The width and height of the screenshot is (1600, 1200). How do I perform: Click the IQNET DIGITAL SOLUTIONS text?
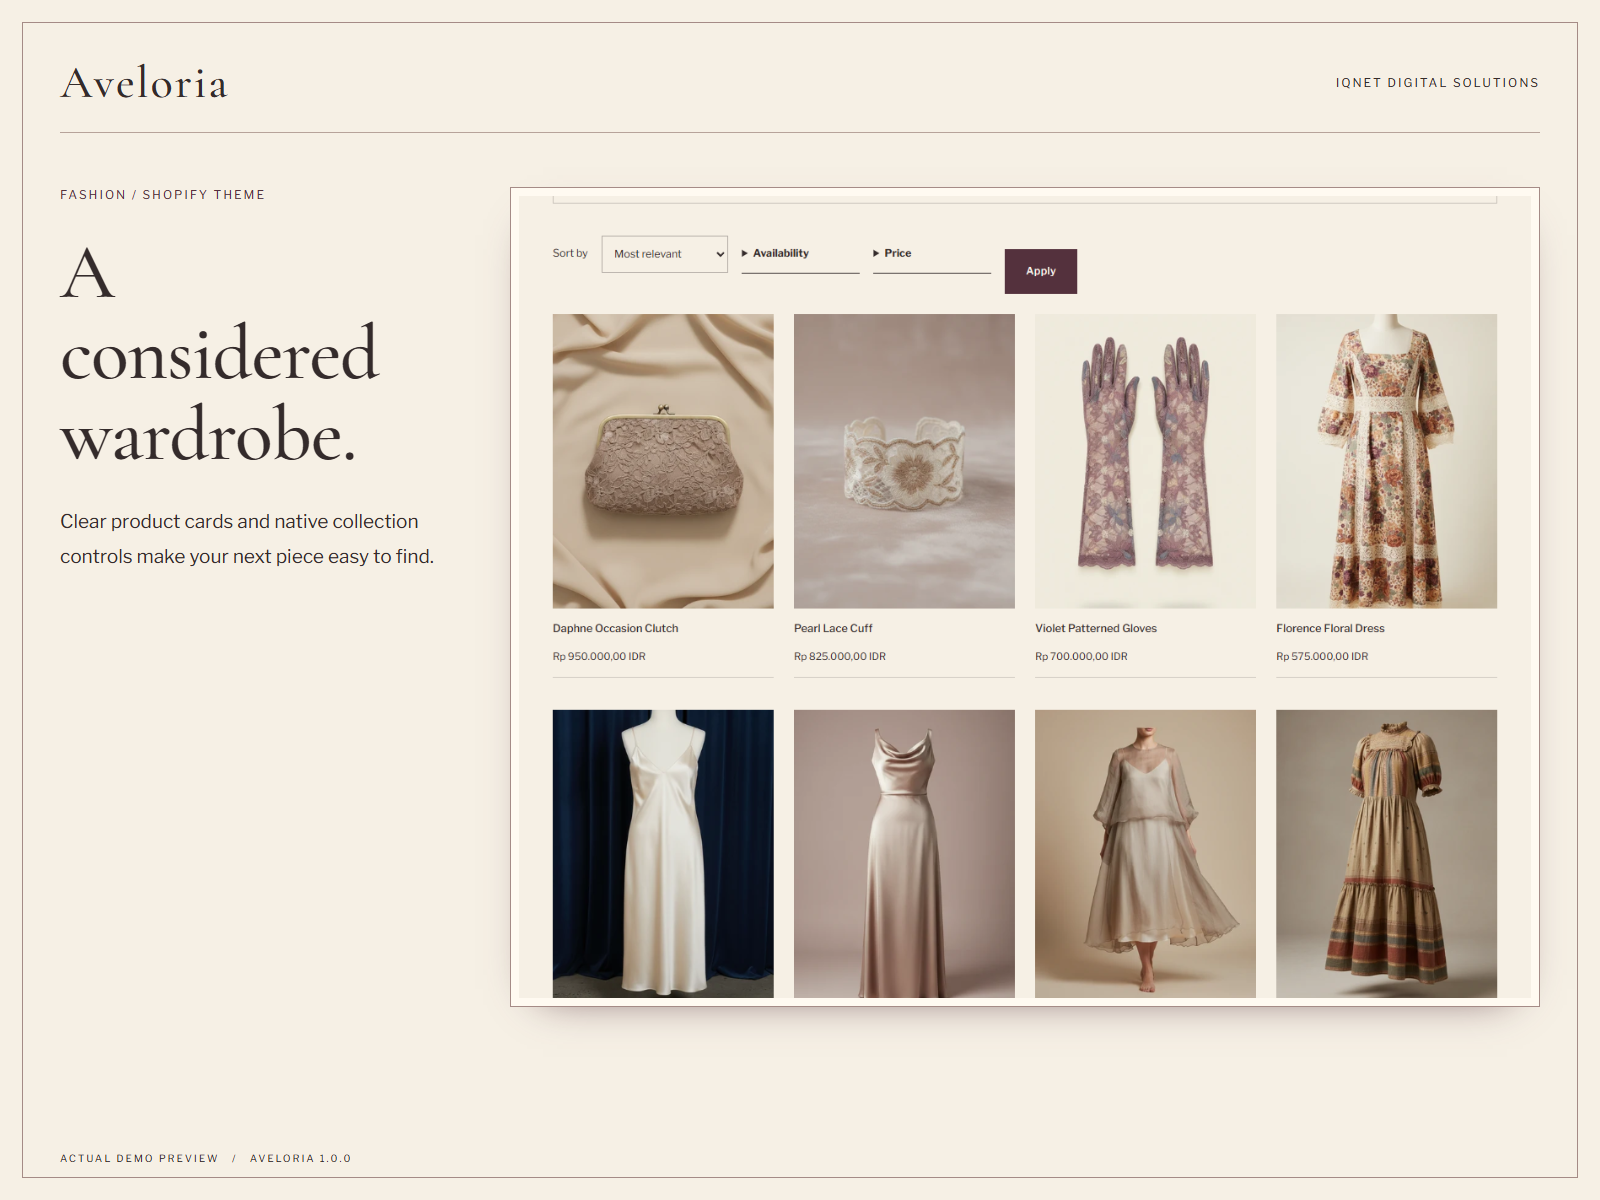click(x=1437, y=83)
